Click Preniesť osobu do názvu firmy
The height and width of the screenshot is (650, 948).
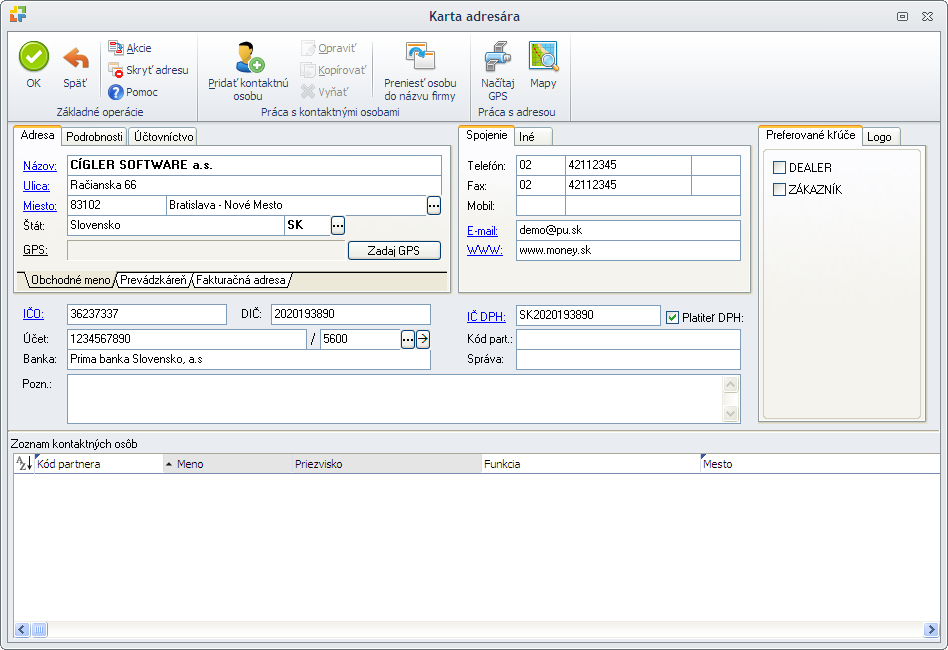[420, 71]
